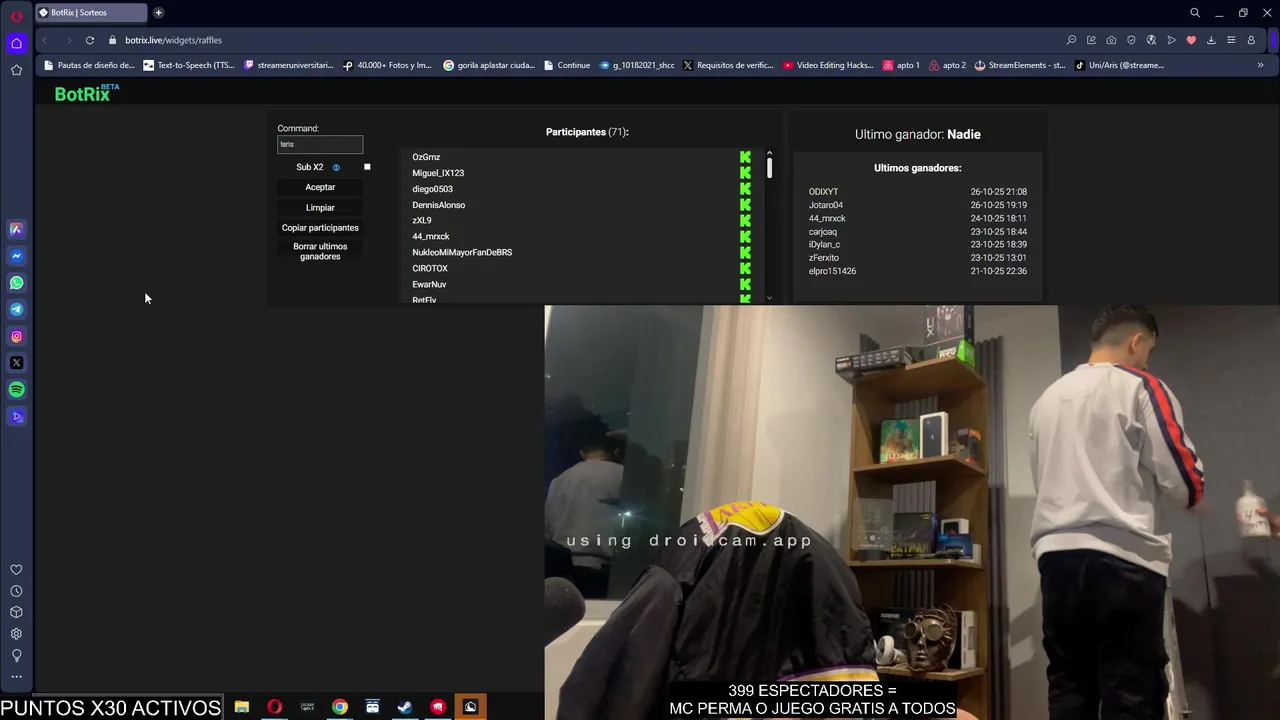This screenshot has width=1280, height=720.
Task: Click Copiar participantes
Action: click(320, 227)
